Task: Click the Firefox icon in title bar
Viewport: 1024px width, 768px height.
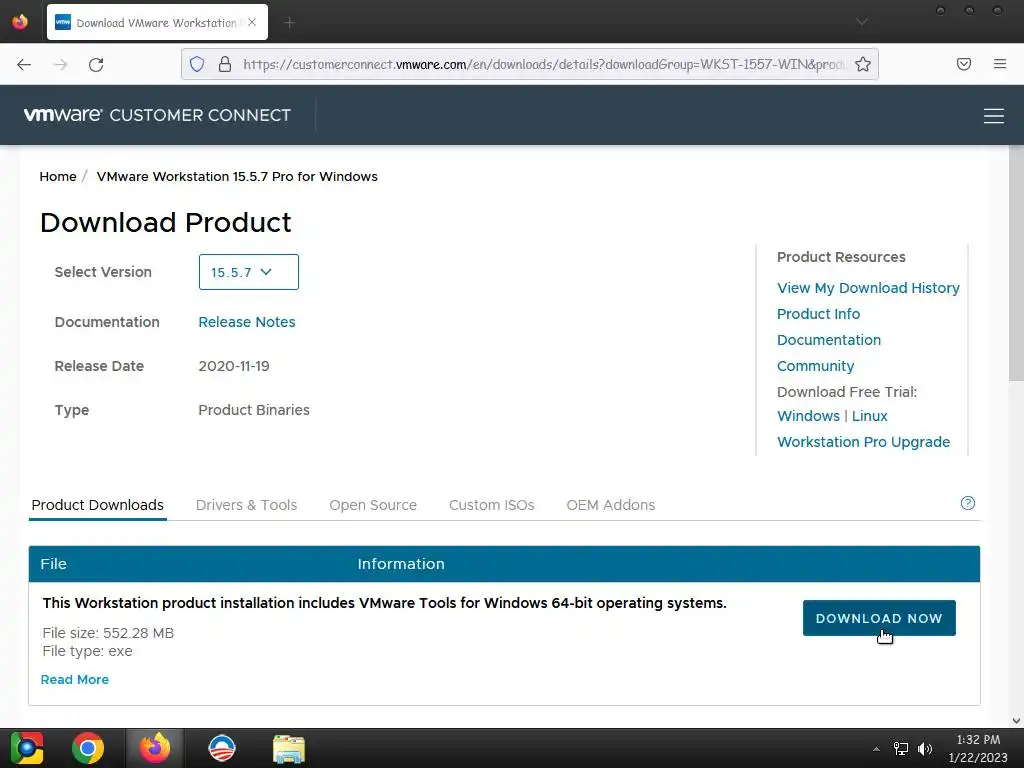Action: 20,22
